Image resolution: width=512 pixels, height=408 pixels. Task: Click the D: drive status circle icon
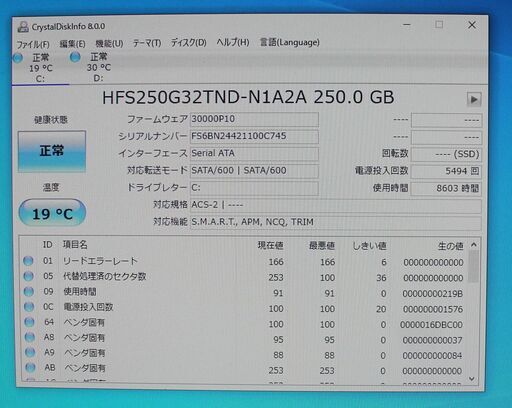click(75, 57)
